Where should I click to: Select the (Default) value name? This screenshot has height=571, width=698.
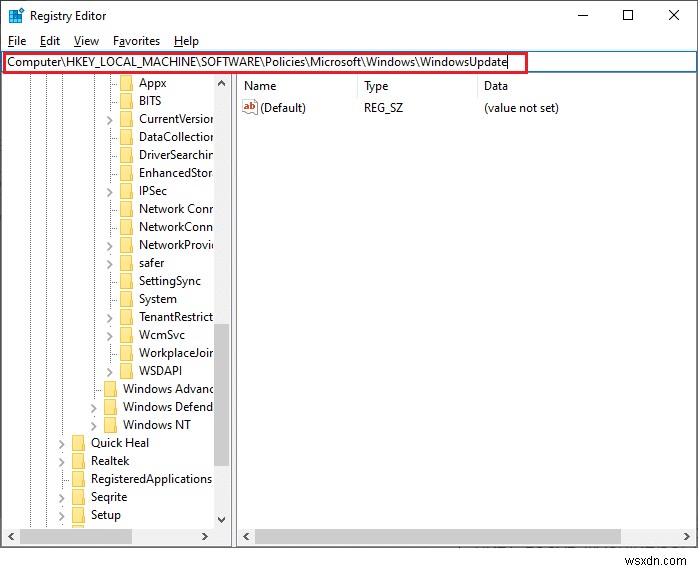pyautogui.click(x=283, y=108)
